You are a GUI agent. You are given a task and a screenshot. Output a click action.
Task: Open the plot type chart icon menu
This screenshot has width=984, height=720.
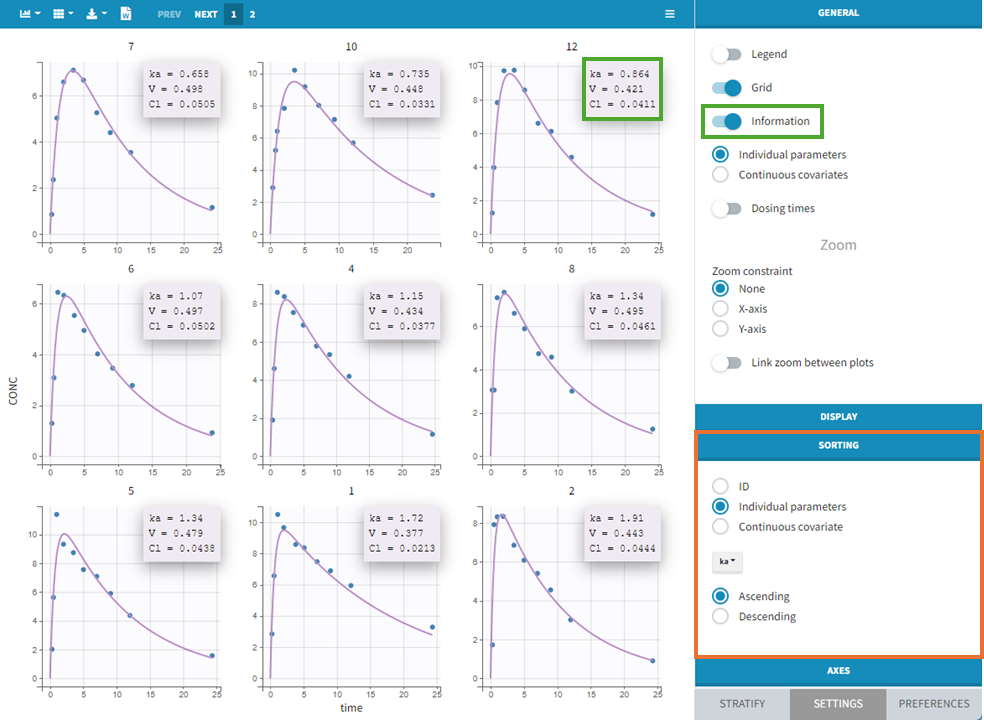click(29, 14)
